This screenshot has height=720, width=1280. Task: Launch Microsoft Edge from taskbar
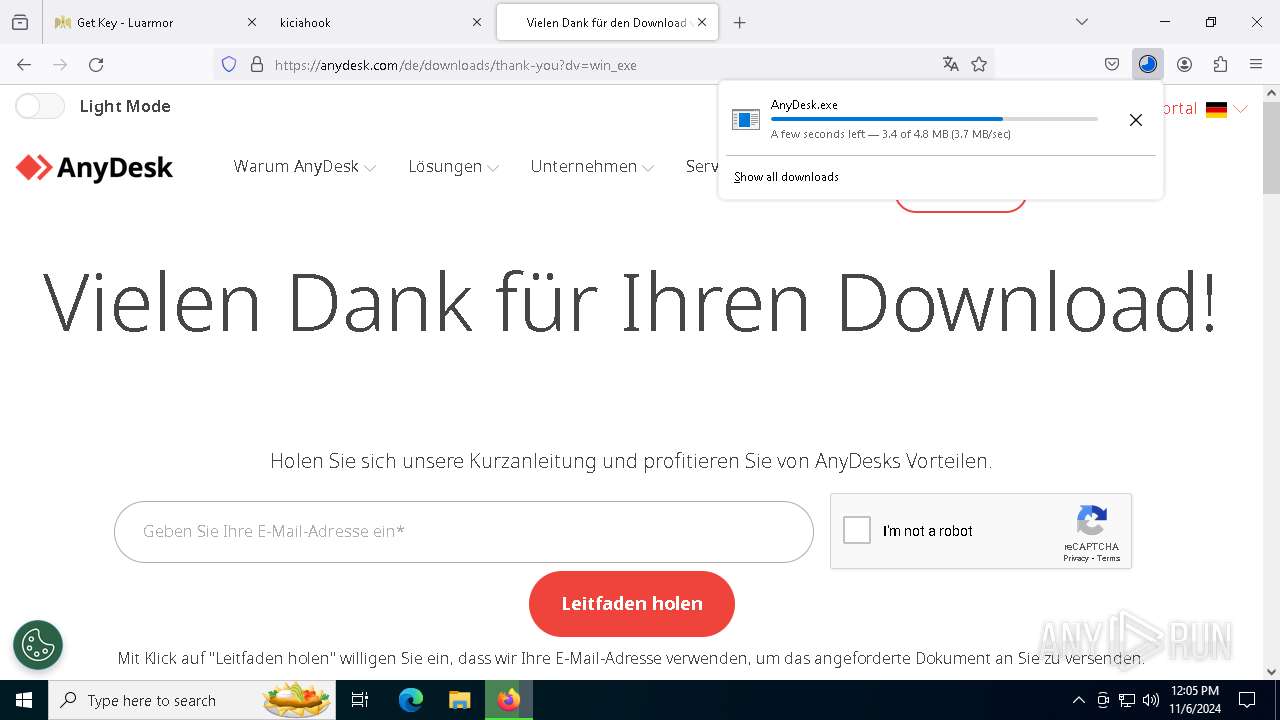411,700
